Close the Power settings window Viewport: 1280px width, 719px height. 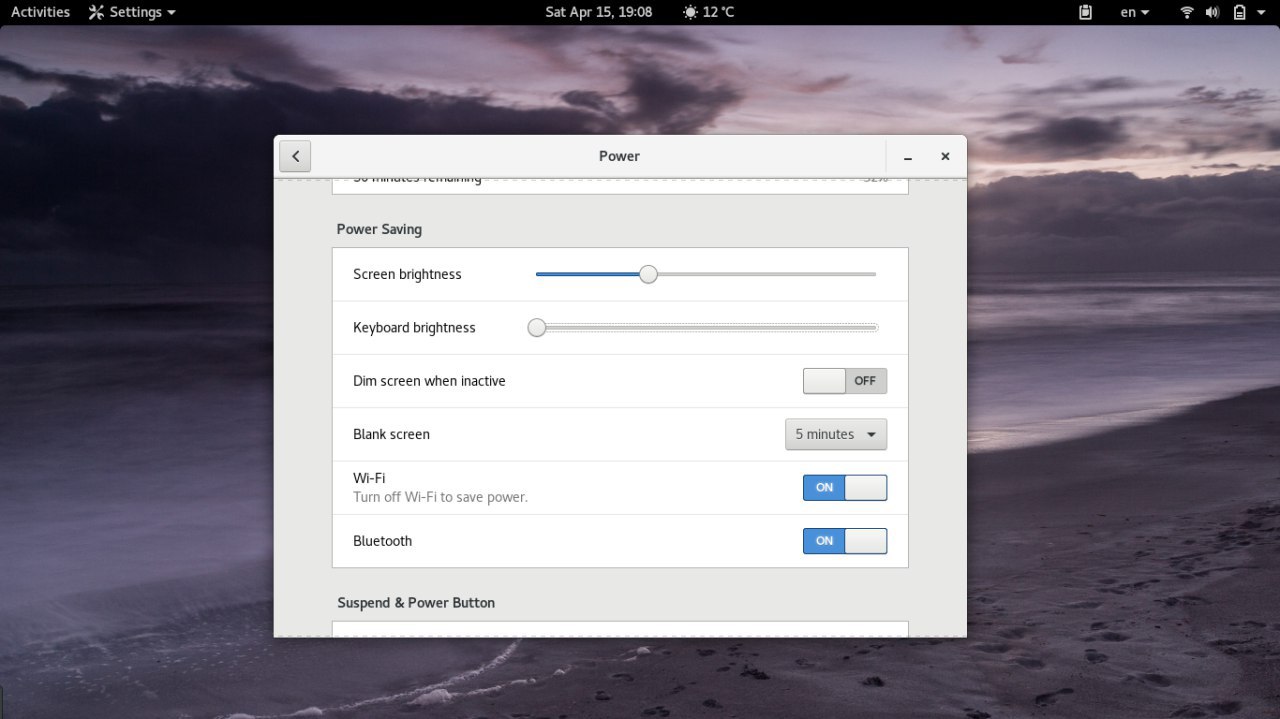point(945,156)
